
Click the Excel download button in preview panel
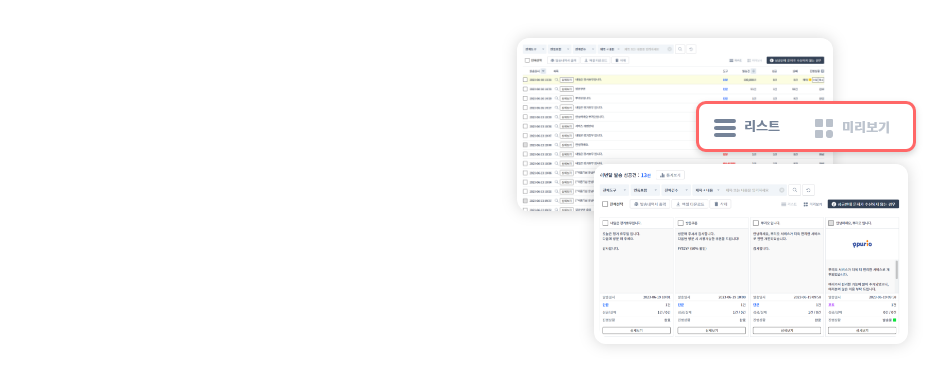click(x=689, y=204)
